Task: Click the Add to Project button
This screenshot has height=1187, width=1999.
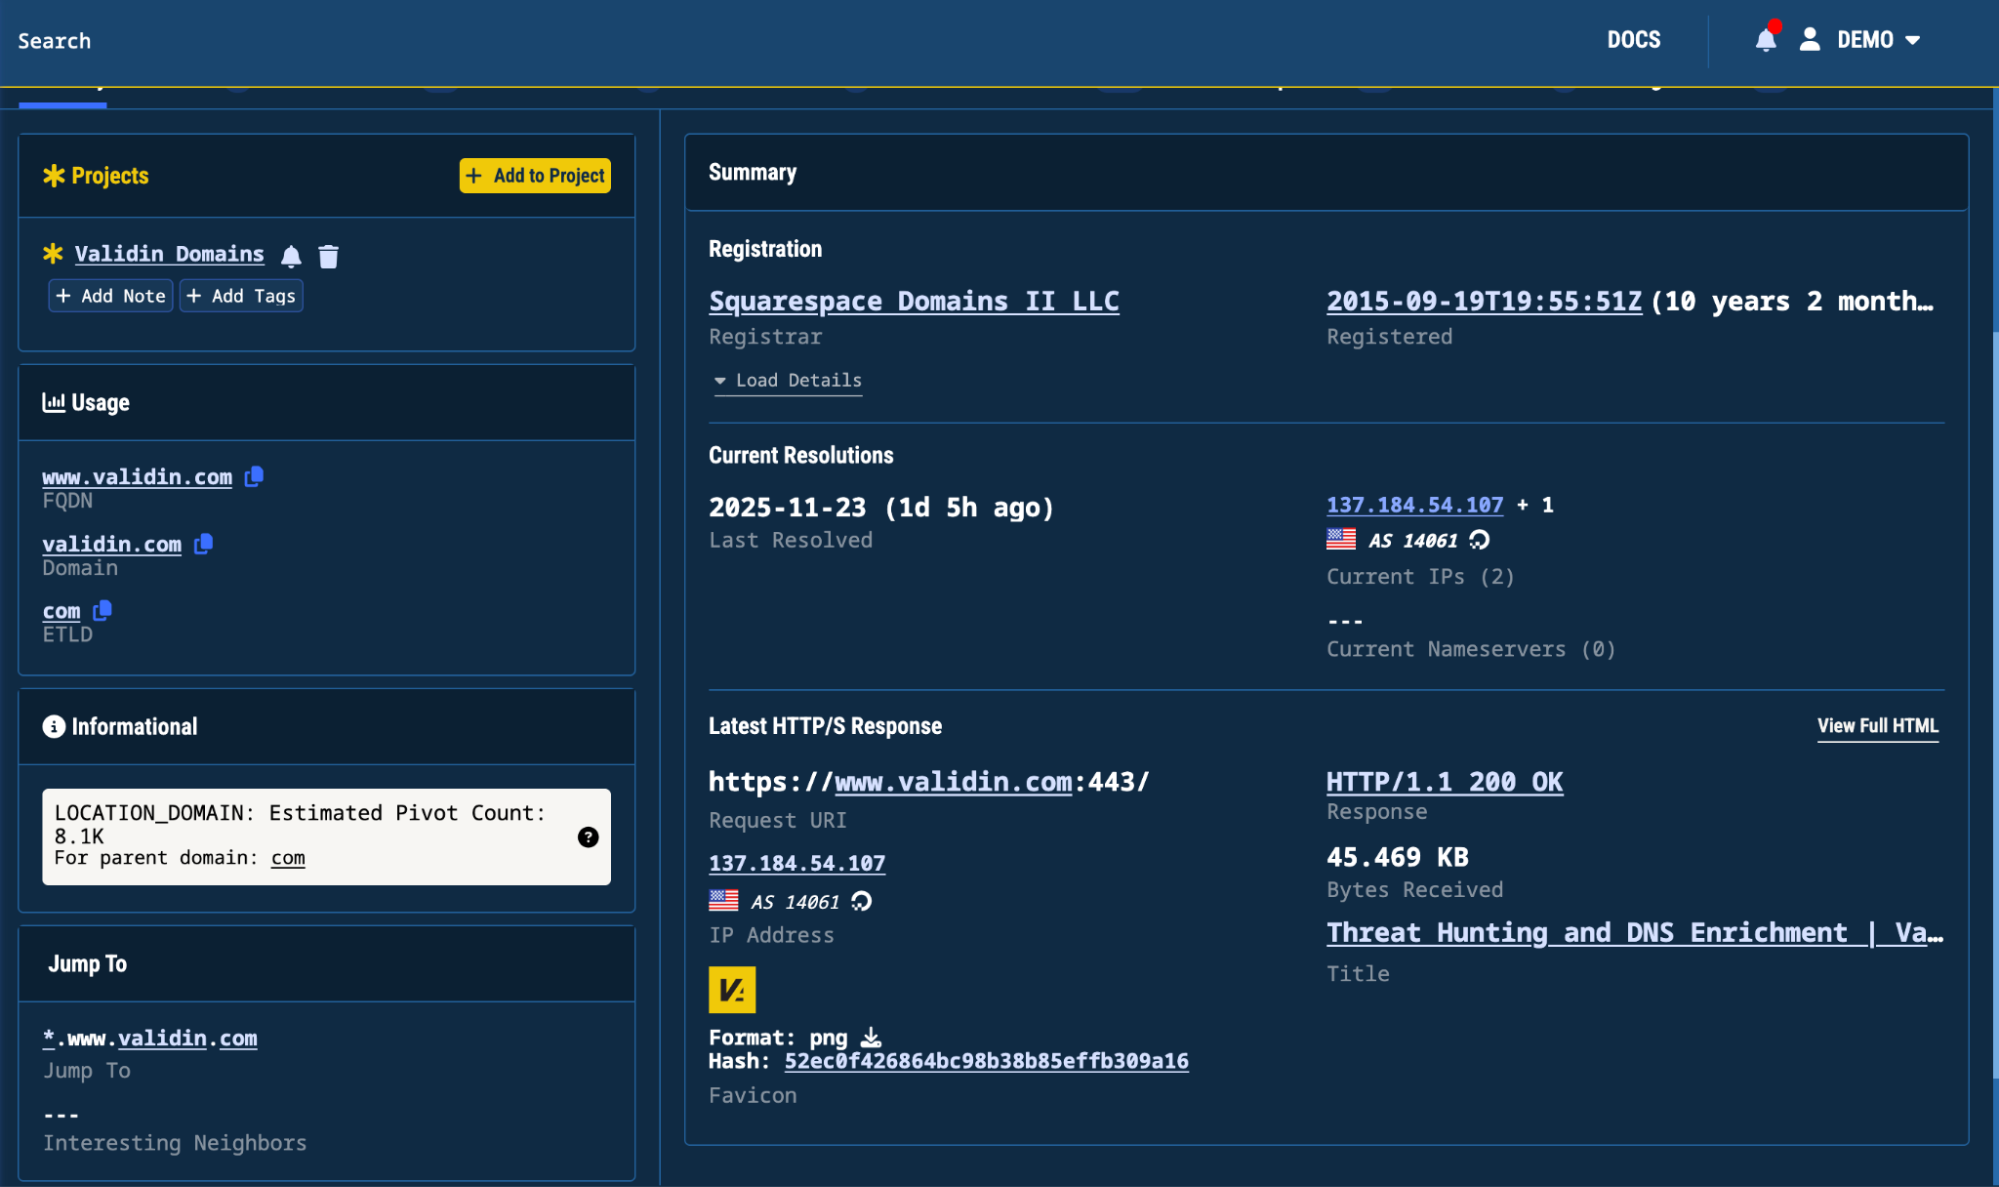Action: coord(535,175)
